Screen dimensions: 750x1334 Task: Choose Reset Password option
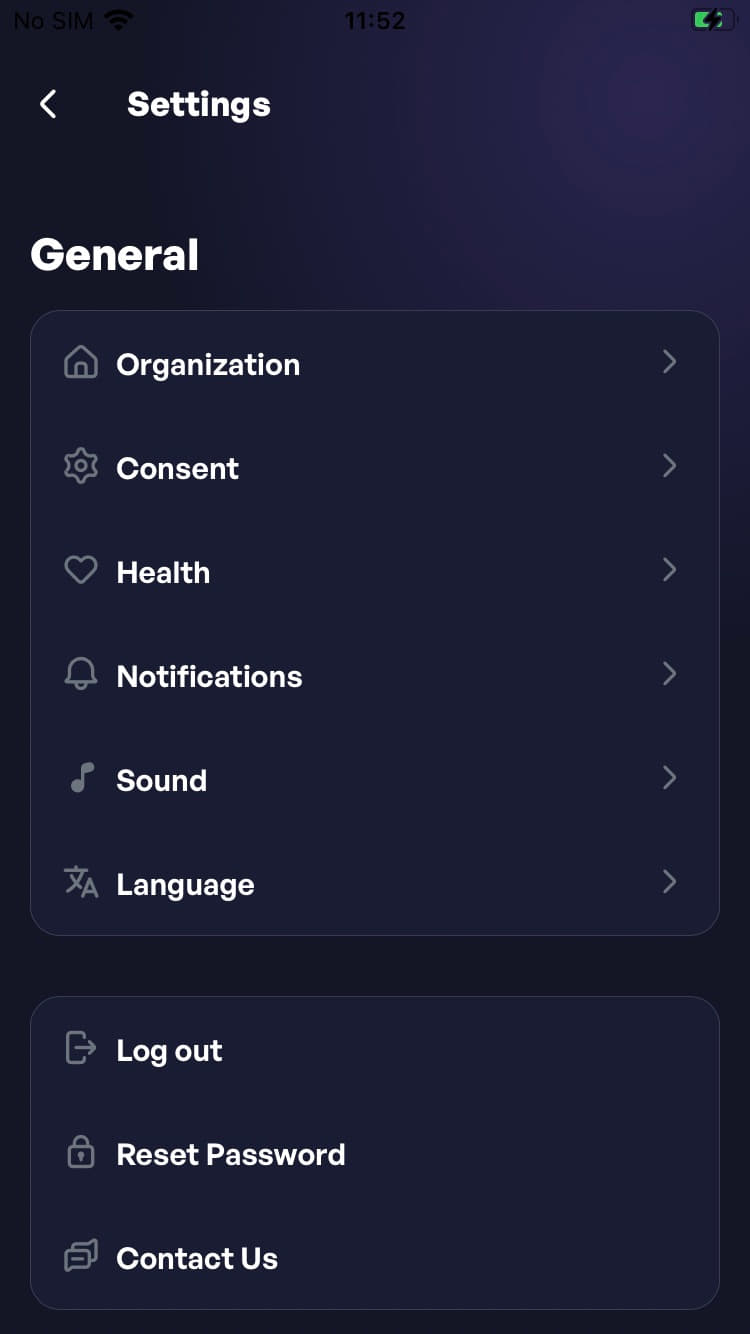231,1155
